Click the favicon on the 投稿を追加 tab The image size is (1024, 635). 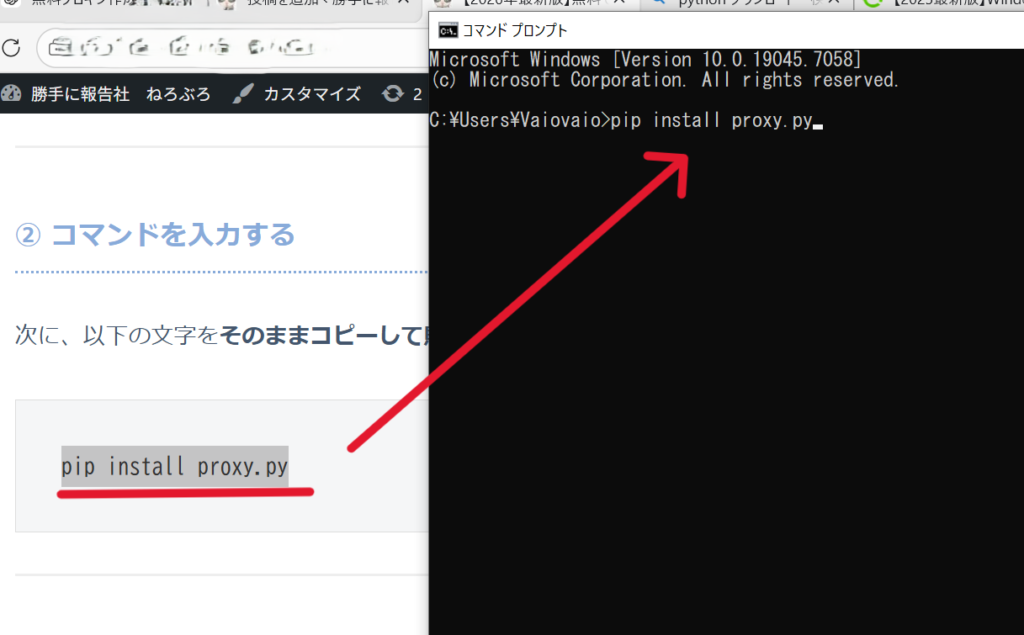228,4
